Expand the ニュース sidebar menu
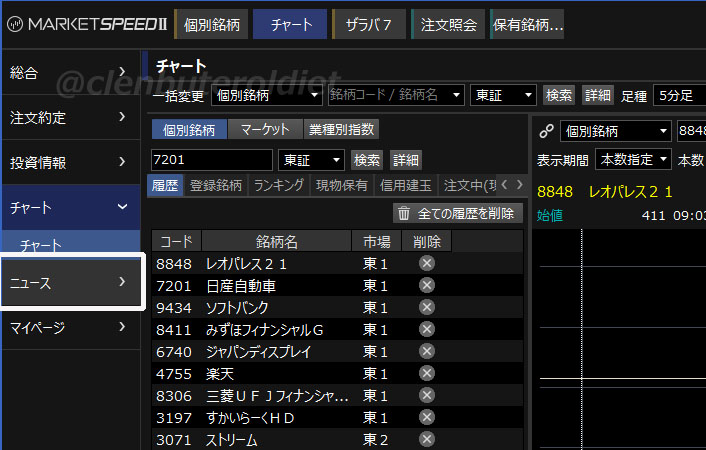This screenshot has height=450, width=706. coord(71,282)
